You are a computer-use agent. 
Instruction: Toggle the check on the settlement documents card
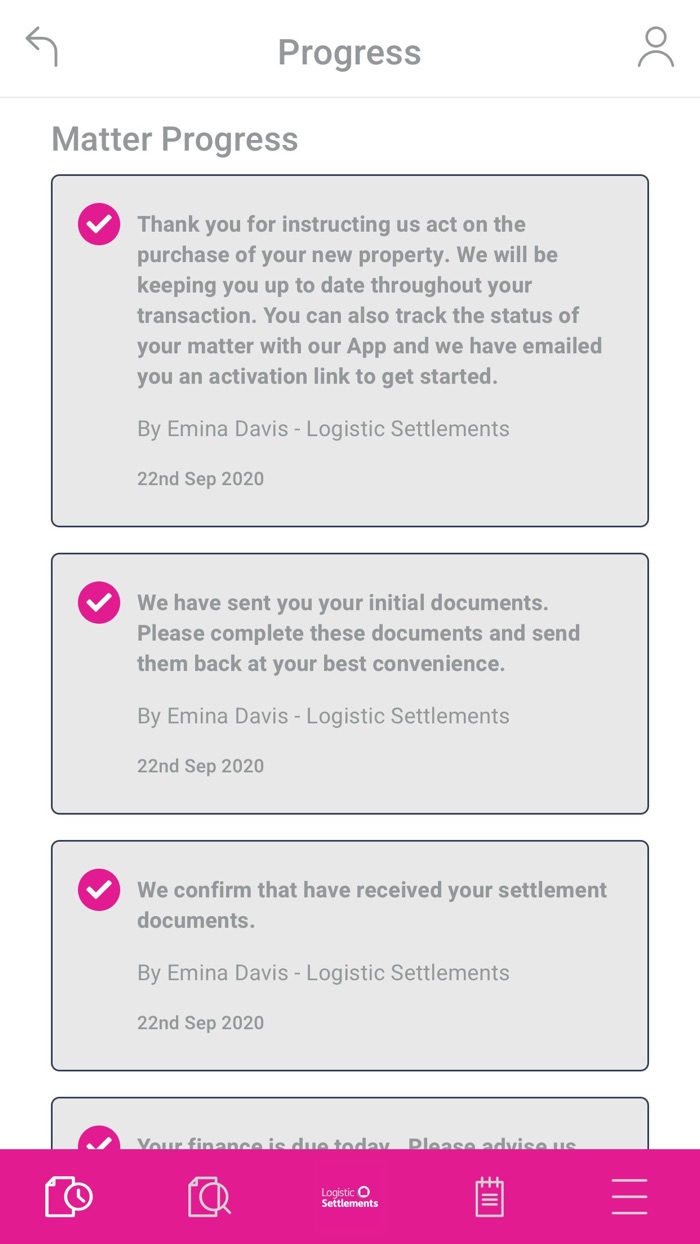[x=98, y=889]
